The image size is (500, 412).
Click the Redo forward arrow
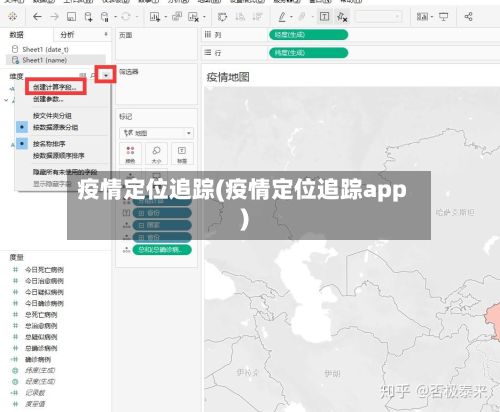[x=54, y=17]
